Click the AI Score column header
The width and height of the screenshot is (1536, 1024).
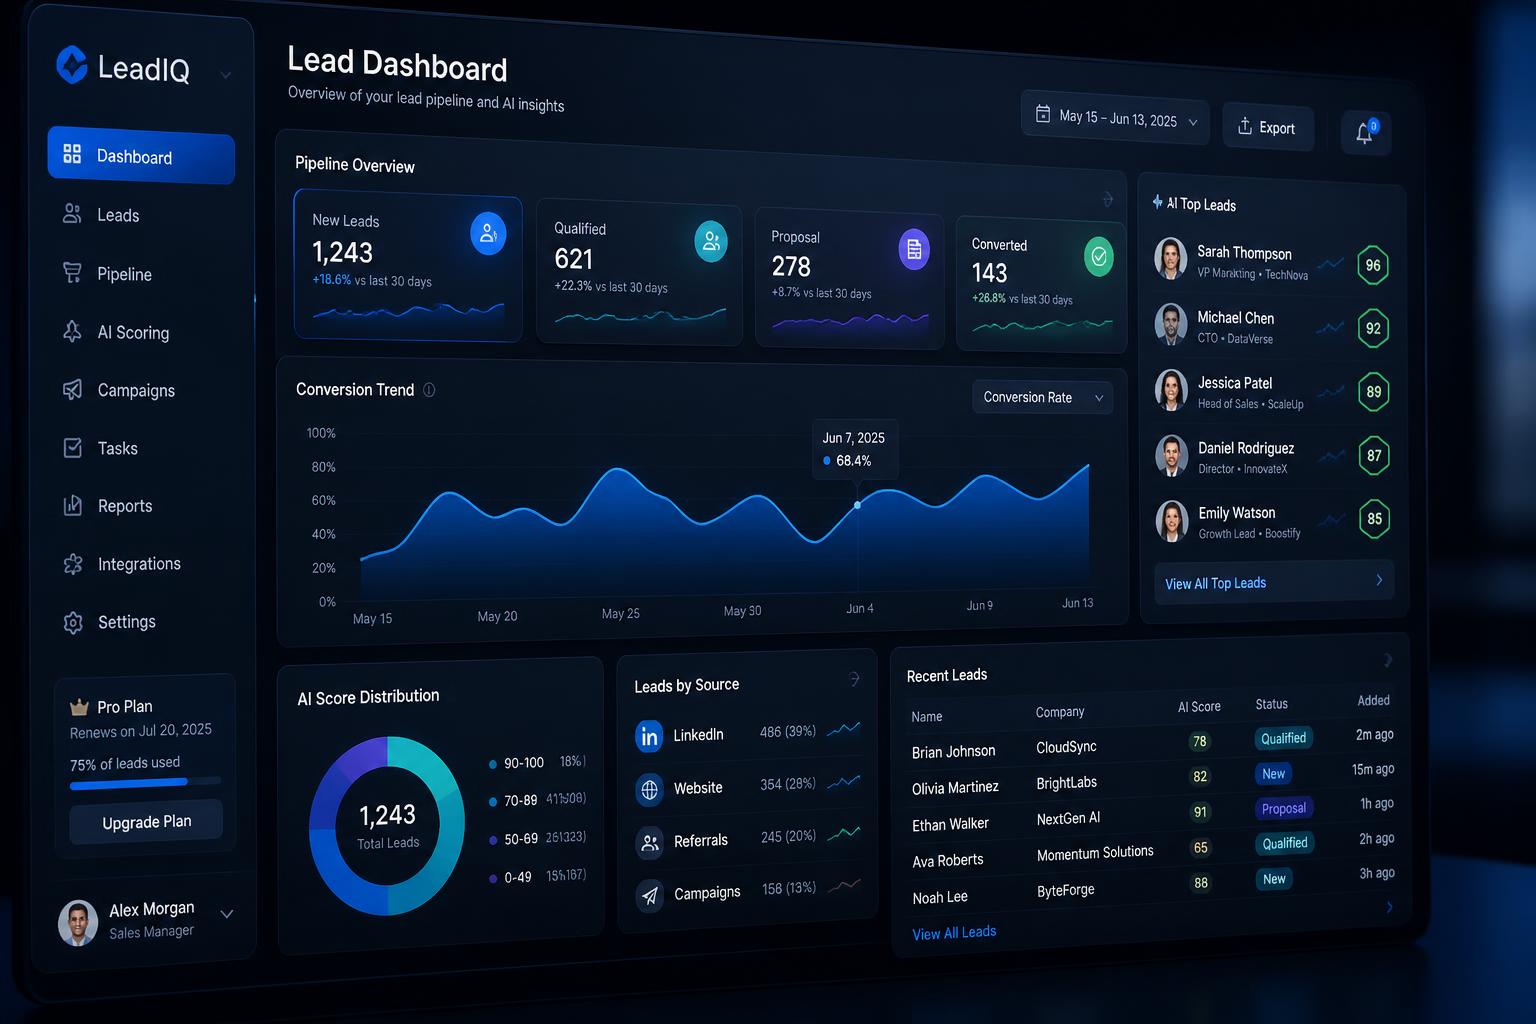(x=1199, y=707)
